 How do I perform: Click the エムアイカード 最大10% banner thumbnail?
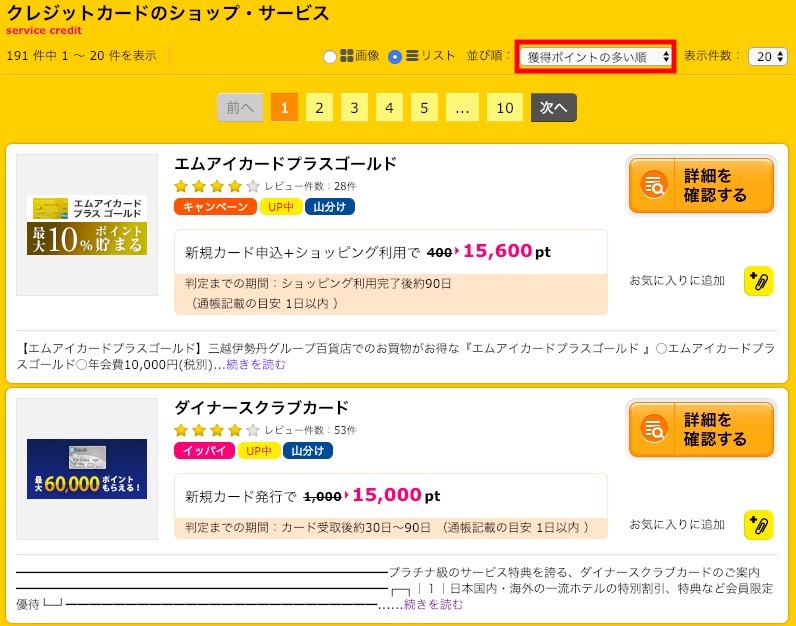(87, 225)
